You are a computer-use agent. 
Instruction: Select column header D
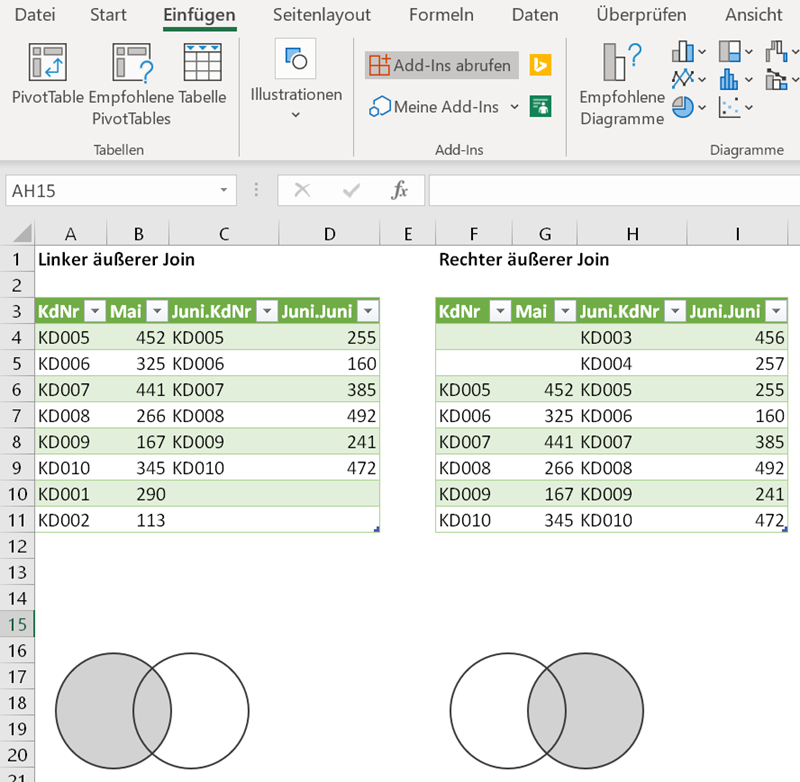329,234
